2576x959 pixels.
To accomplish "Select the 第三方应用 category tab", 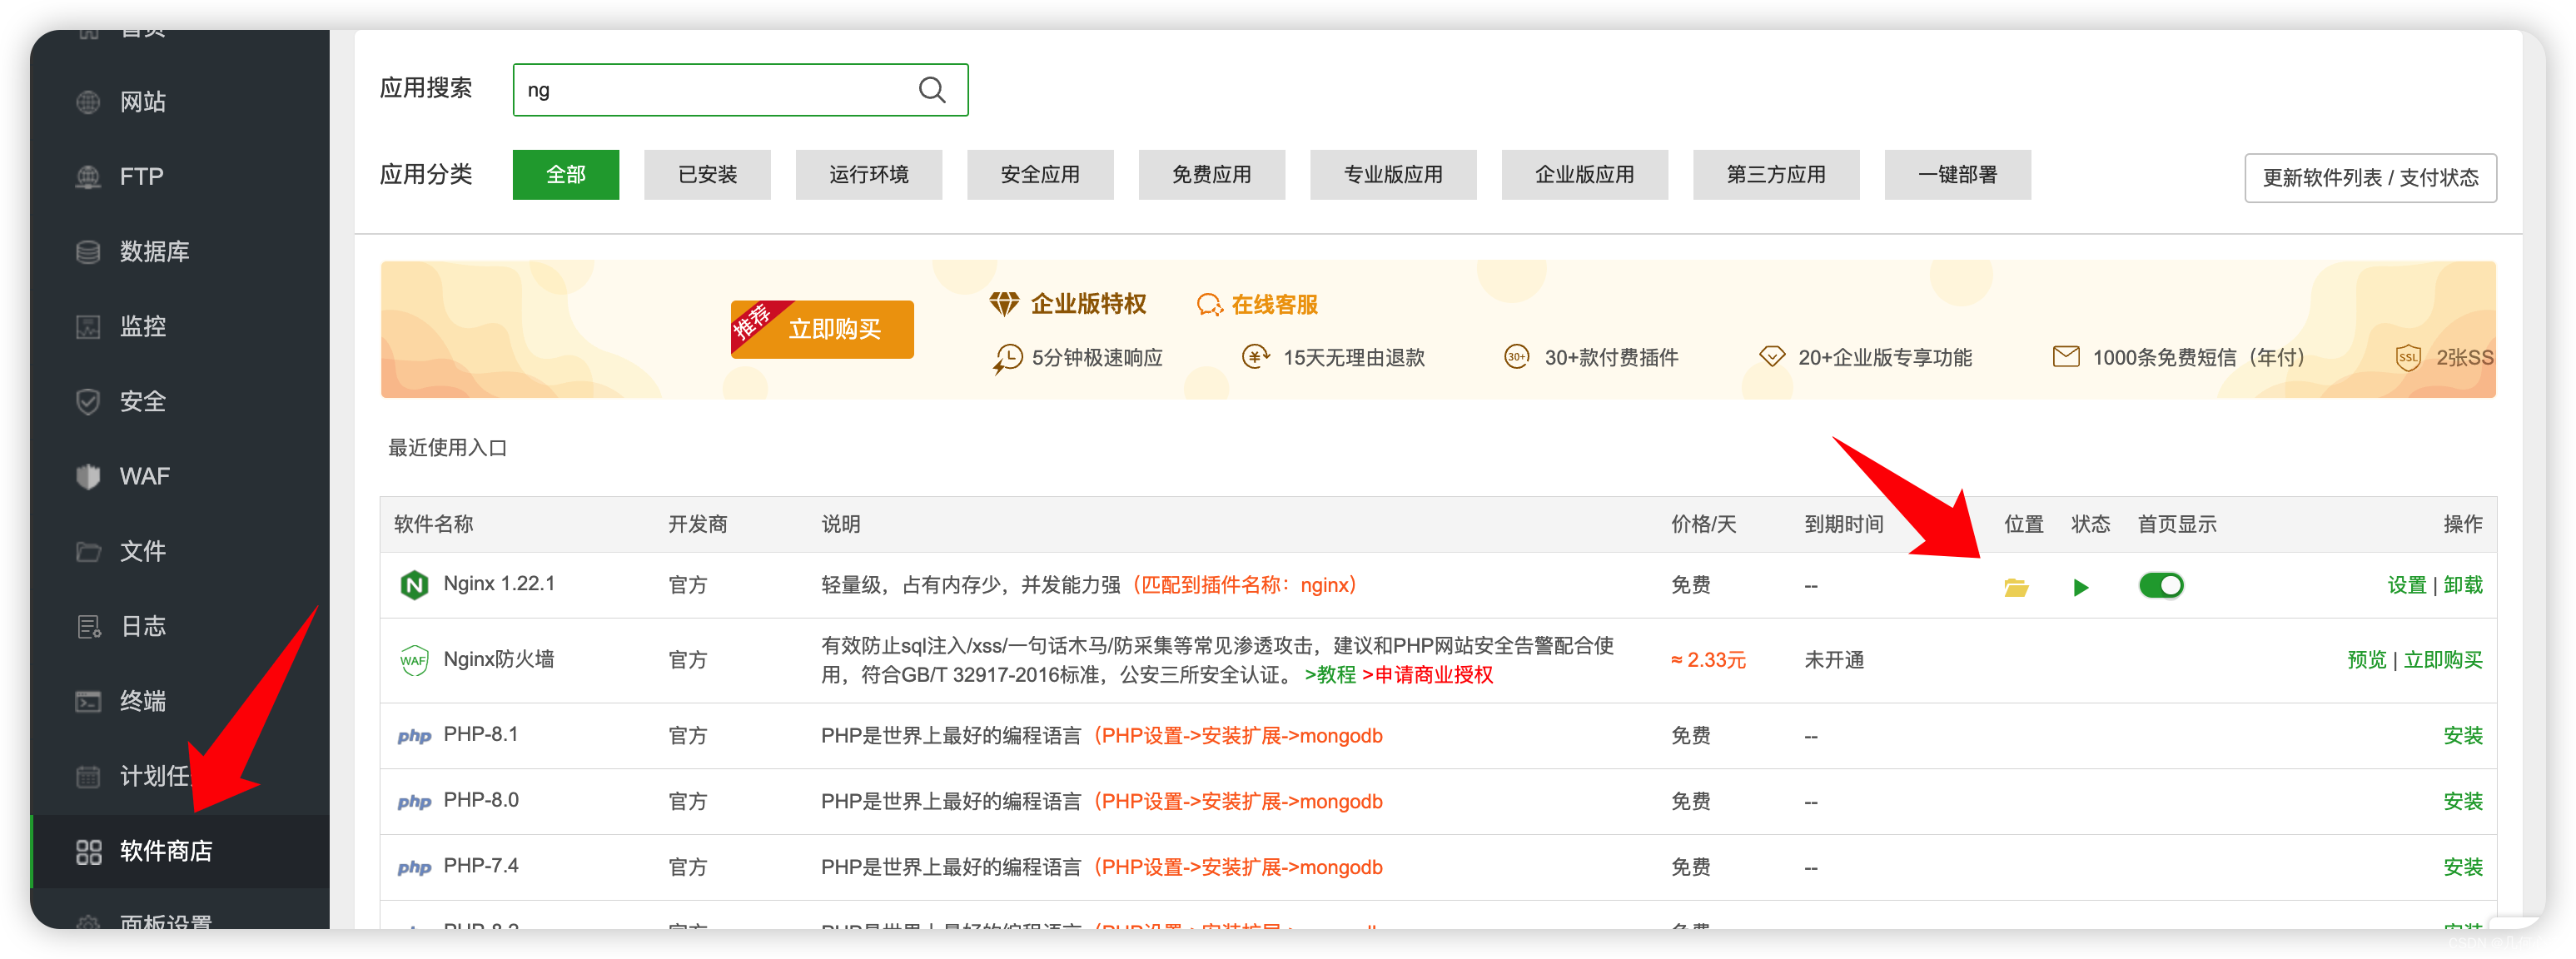I will [1776, 175].
